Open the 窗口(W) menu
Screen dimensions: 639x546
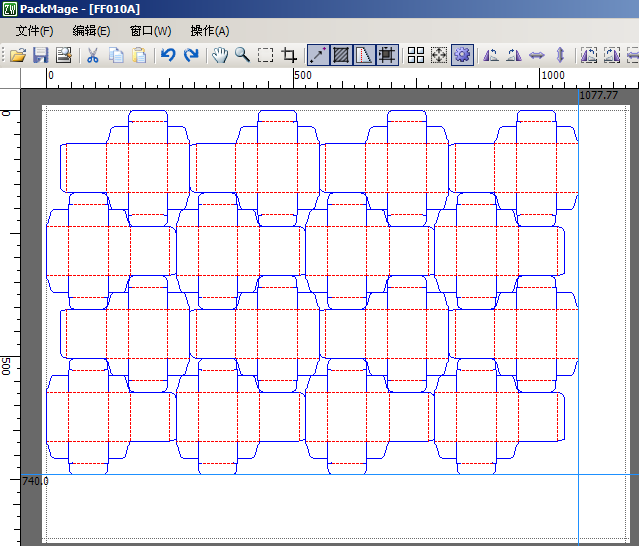pos(150,31)
